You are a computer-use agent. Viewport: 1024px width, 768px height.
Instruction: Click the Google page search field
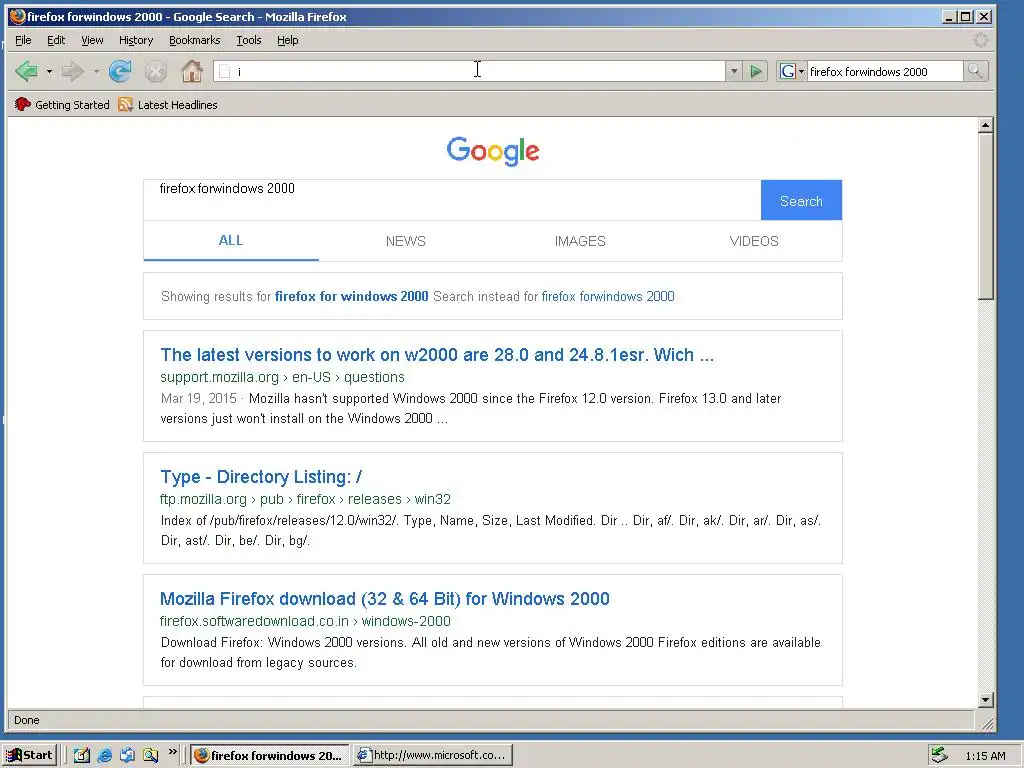[x=452, y=200]
